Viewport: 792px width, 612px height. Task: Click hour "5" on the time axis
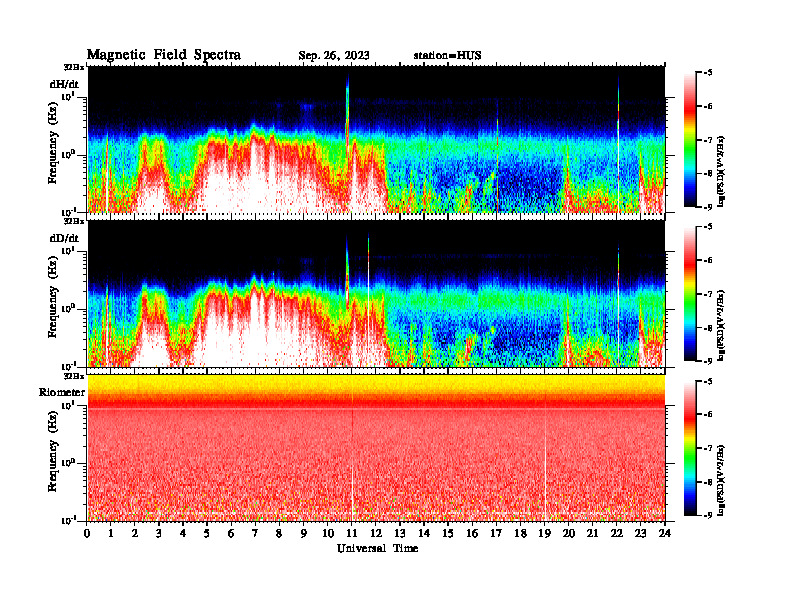tap(207, 534)
